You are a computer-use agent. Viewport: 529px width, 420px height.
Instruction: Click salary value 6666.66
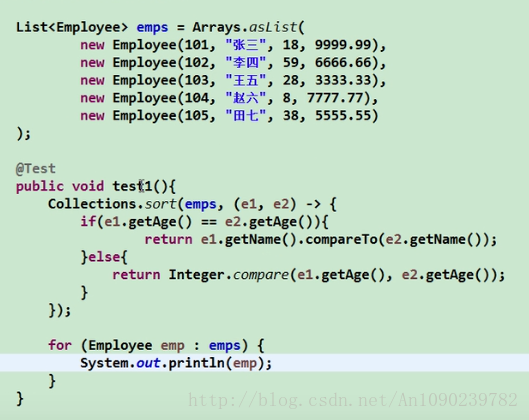coord(343,62)
